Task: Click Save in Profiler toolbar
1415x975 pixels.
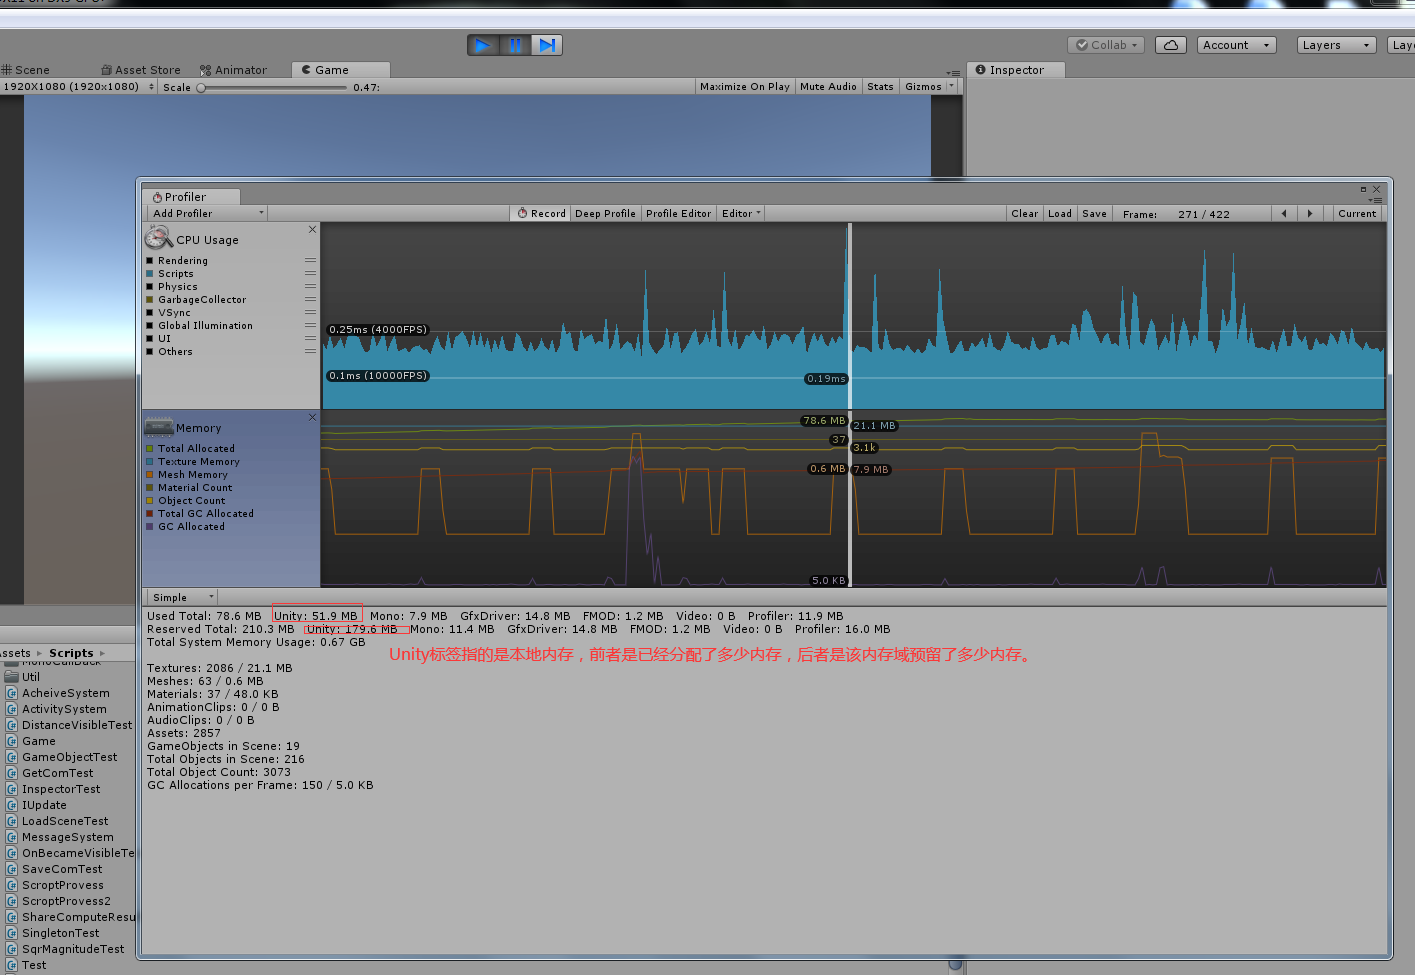Action: coord(1095,213)
